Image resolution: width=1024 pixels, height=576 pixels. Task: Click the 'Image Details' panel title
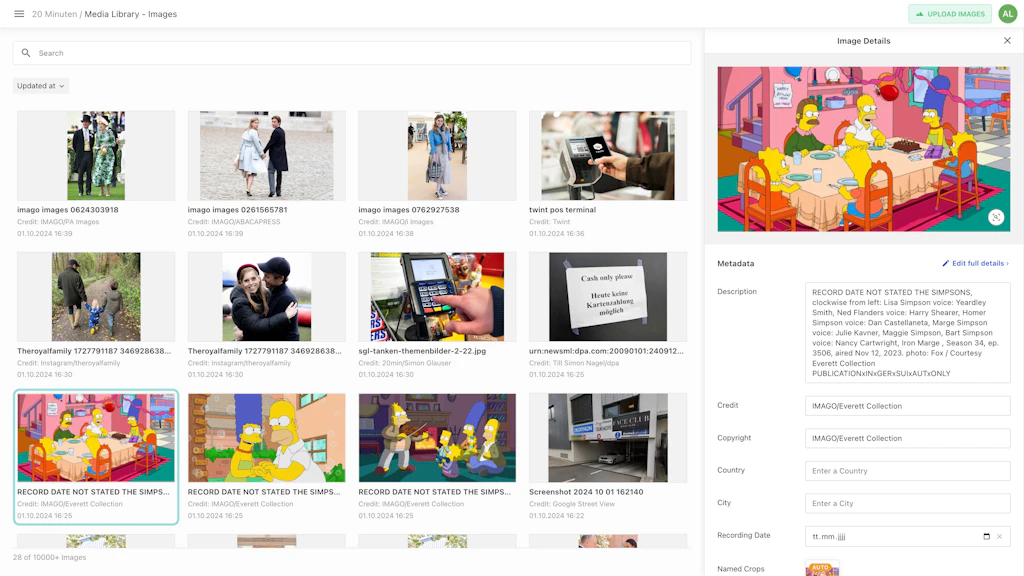point(863,40)
